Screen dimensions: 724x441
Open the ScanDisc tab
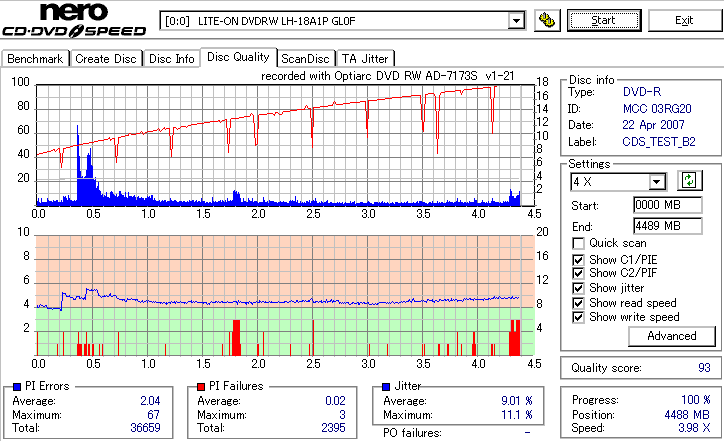click(x=305, y=59)
